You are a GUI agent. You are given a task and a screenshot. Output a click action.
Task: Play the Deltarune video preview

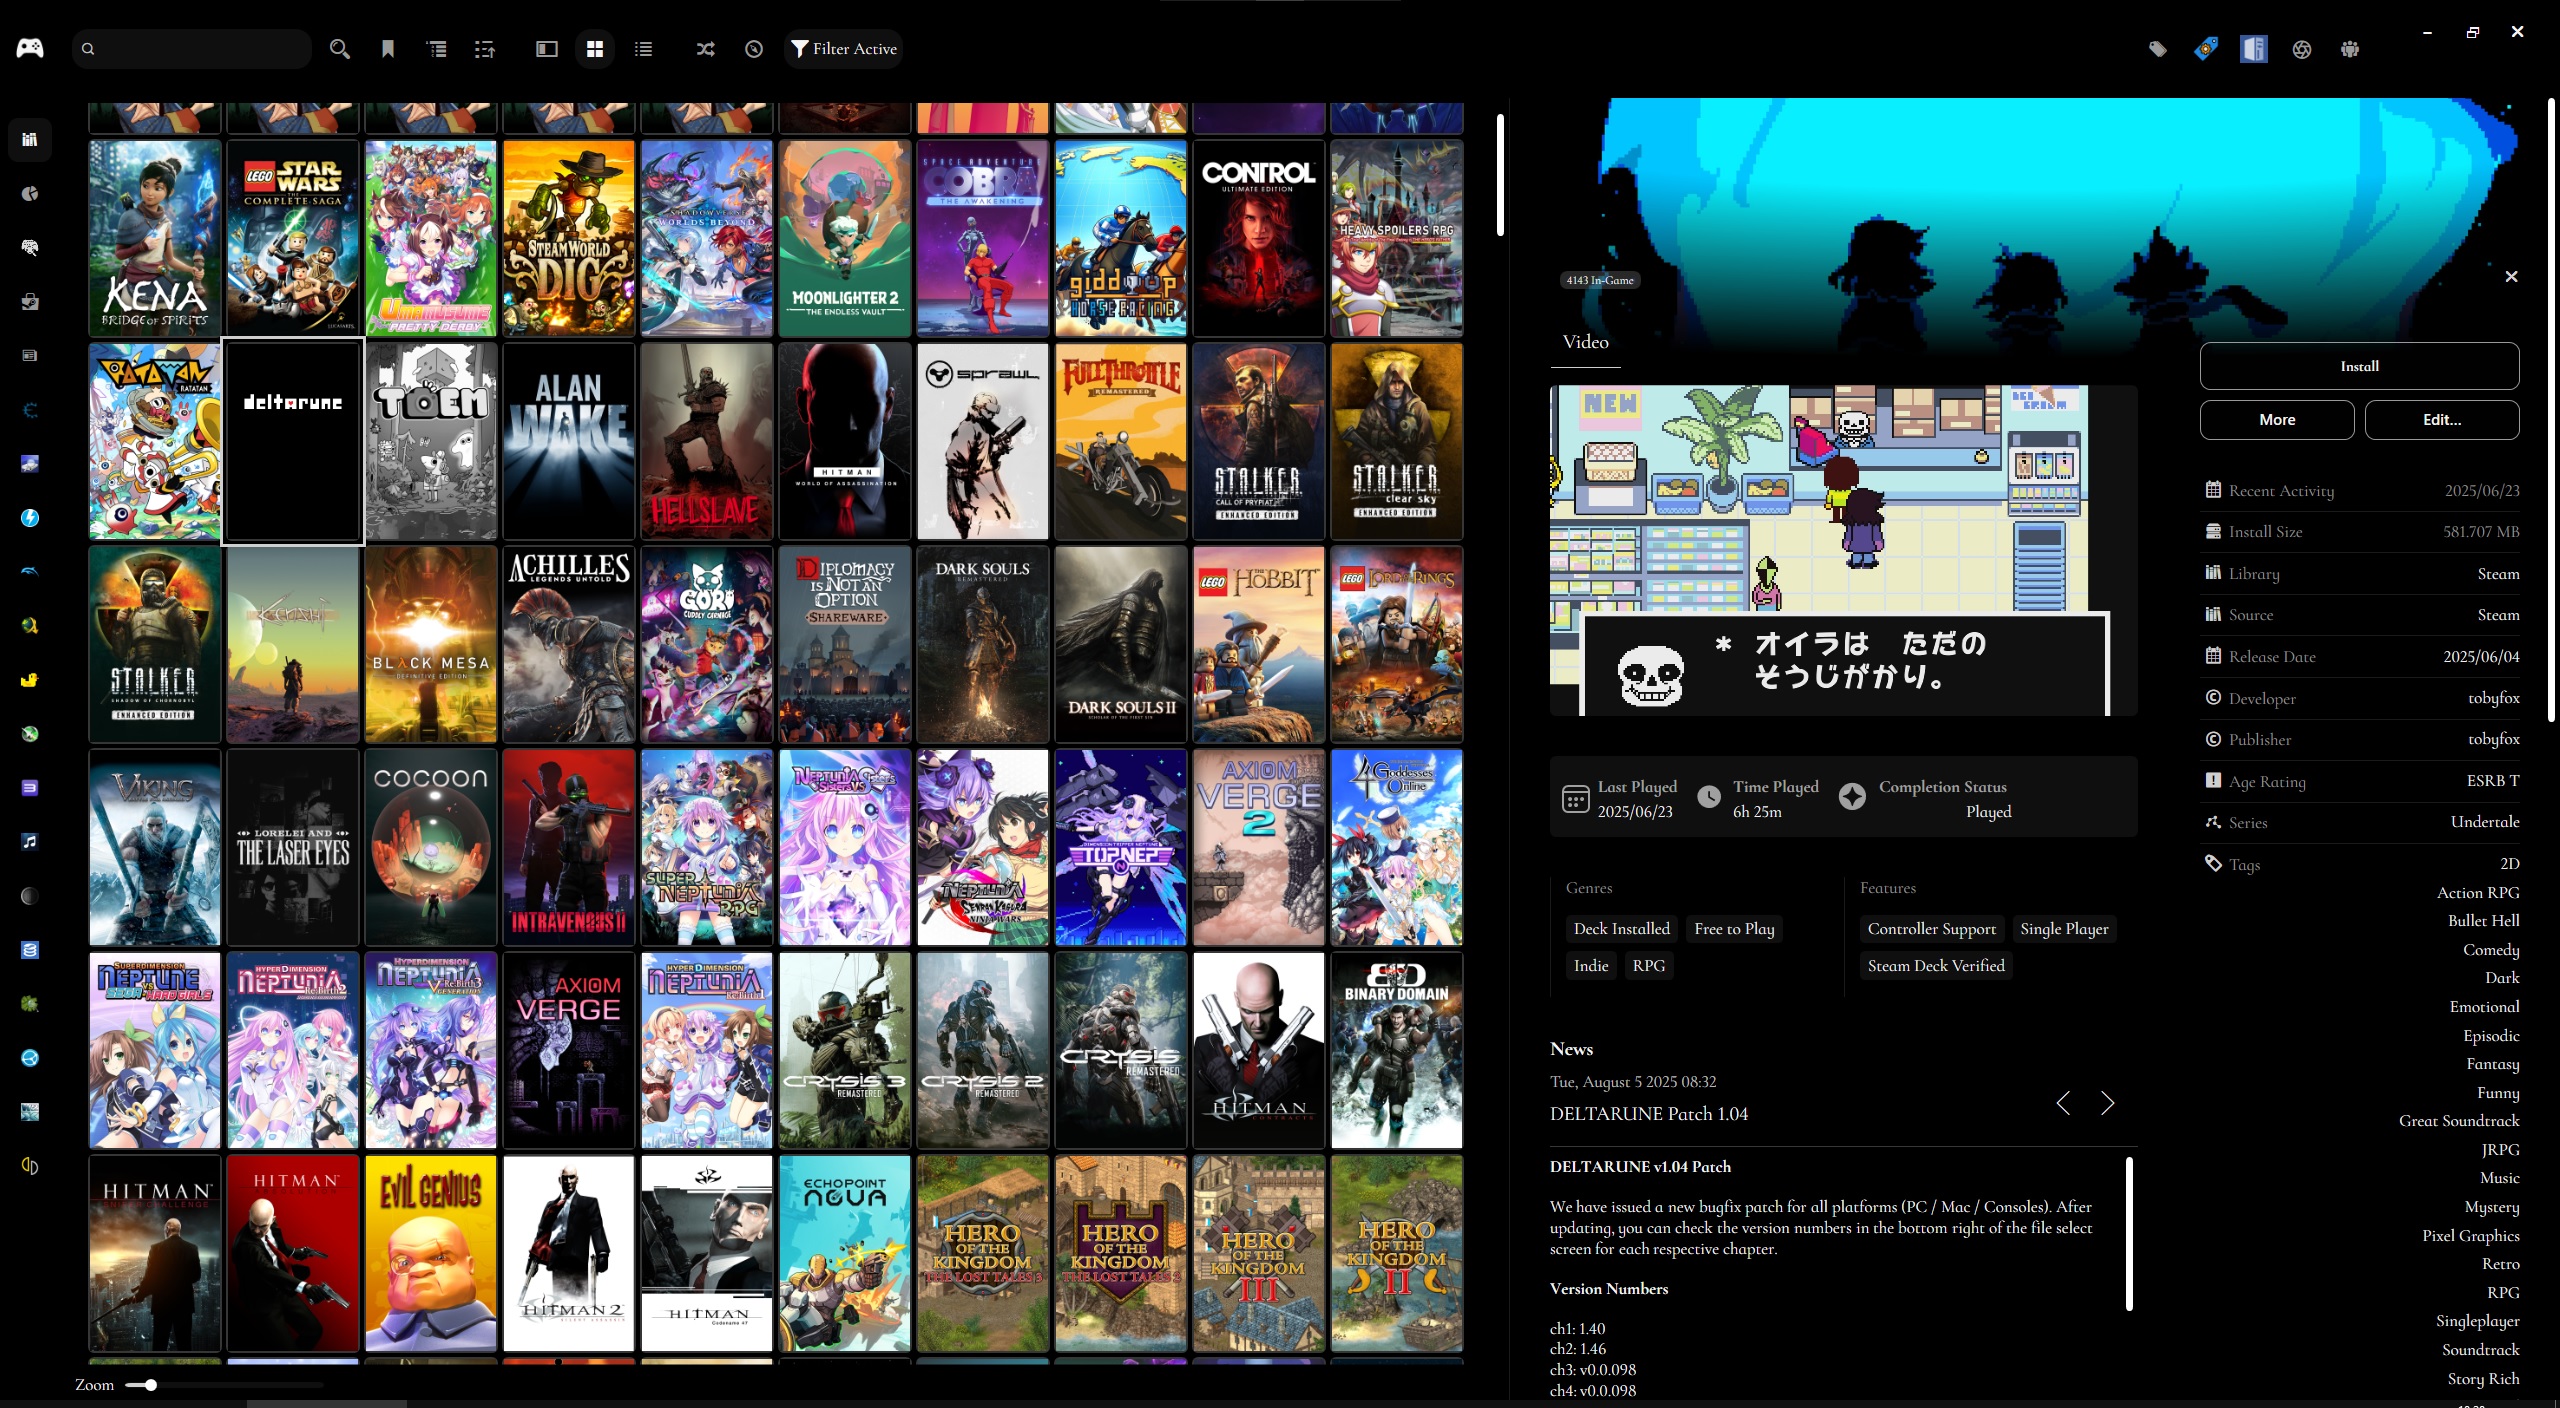pos(1843,550)
